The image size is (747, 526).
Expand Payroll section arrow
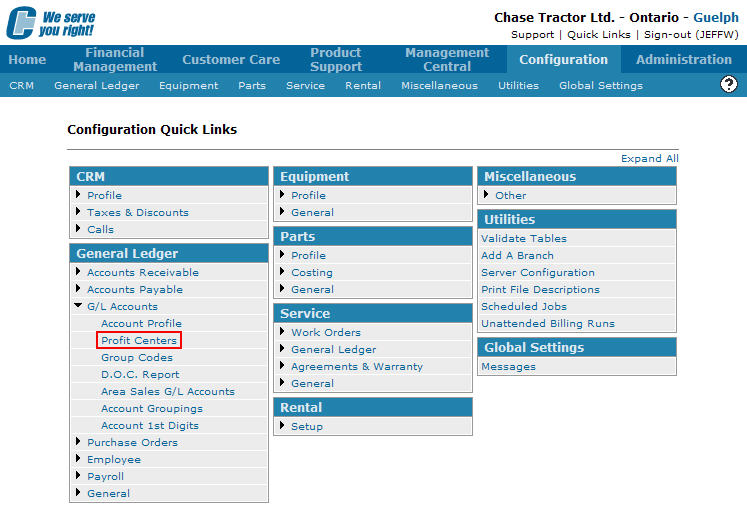point(78,476)
